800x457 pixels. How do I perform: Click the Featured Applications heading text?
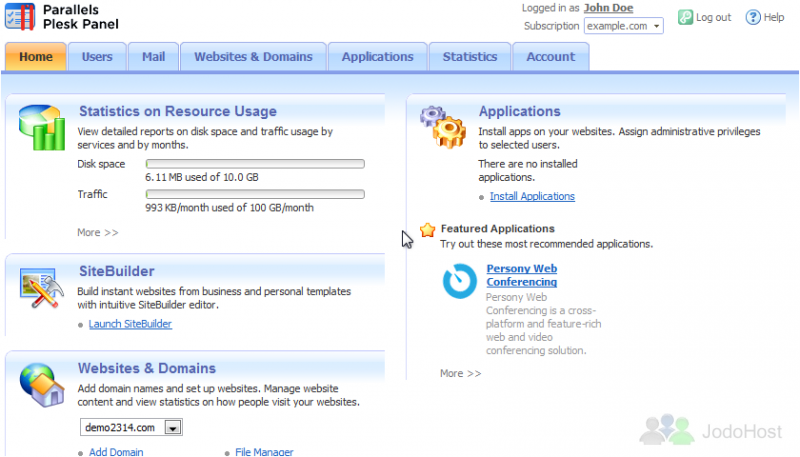click(497, 228)
